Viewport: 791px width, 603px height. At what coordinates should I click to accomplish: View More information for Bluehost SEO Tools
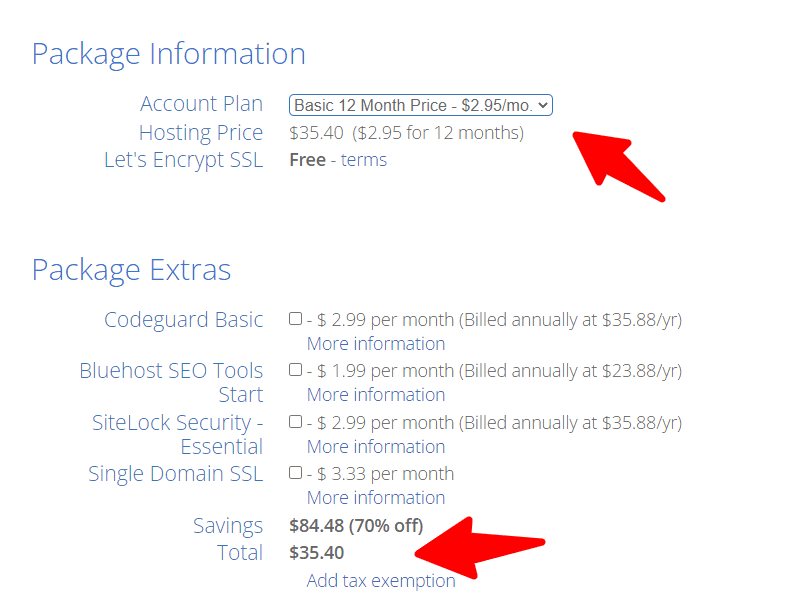(376, 395)
